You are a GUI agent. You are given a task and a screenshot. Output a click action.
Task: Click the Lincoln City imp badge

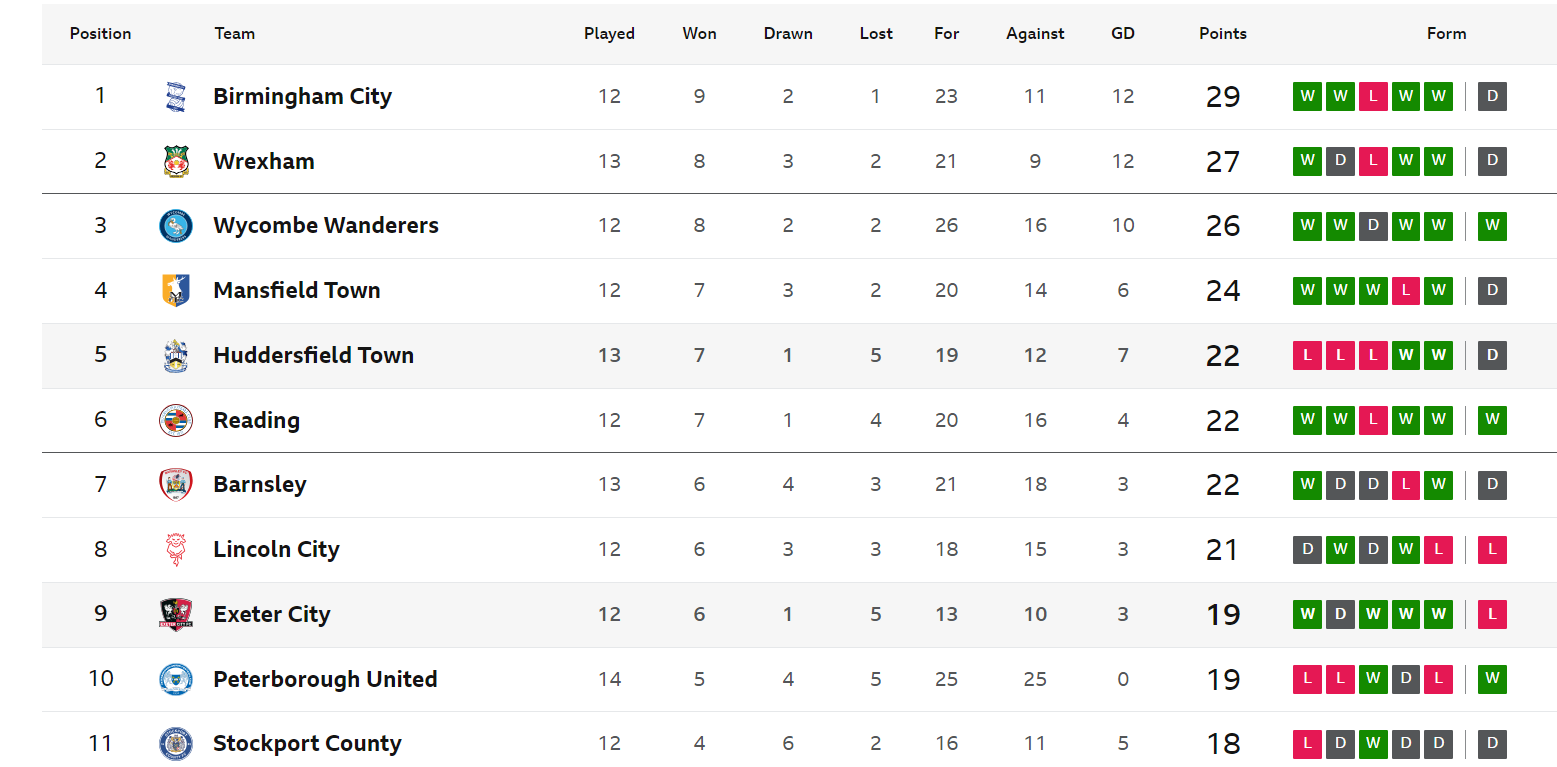tap(176, 550)
